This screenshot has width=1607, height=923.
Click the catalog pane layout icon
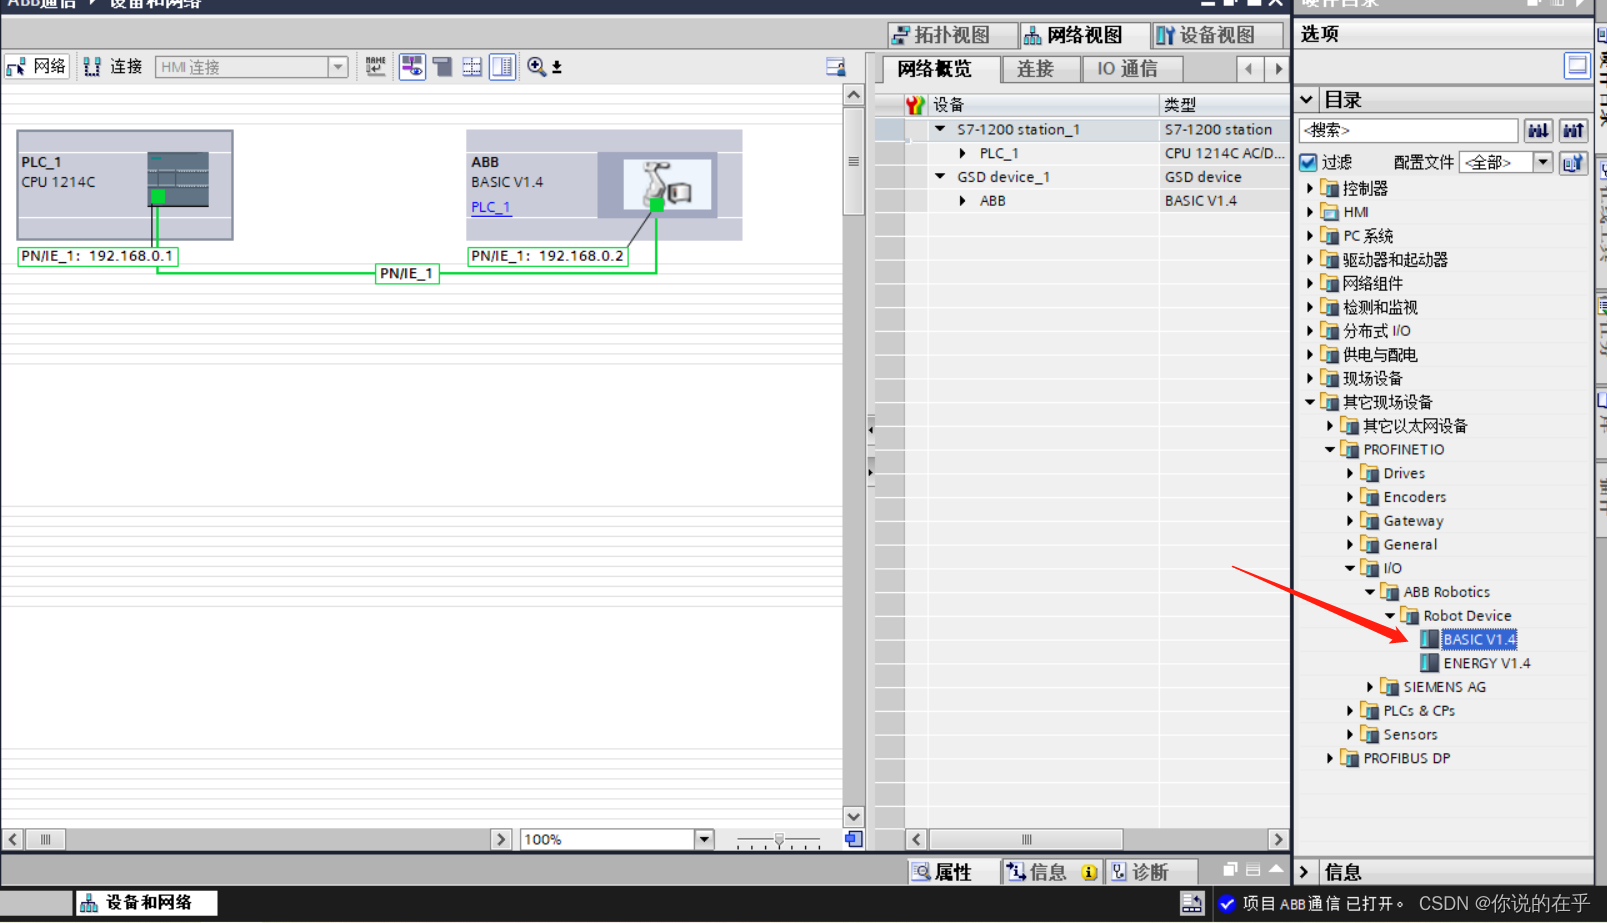pyautogui.click(x=1576, y=66)
